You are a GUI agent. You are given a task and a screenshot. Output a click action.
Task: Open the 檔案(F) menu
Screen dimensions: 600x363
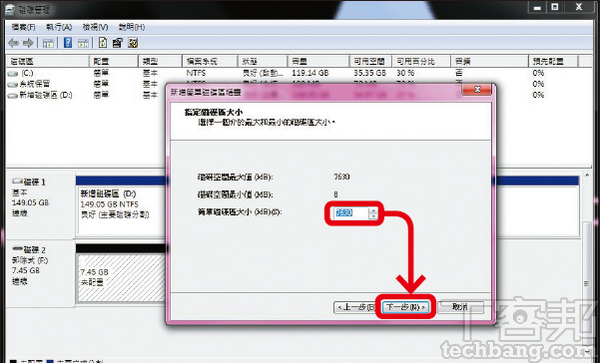coord(24,27)
